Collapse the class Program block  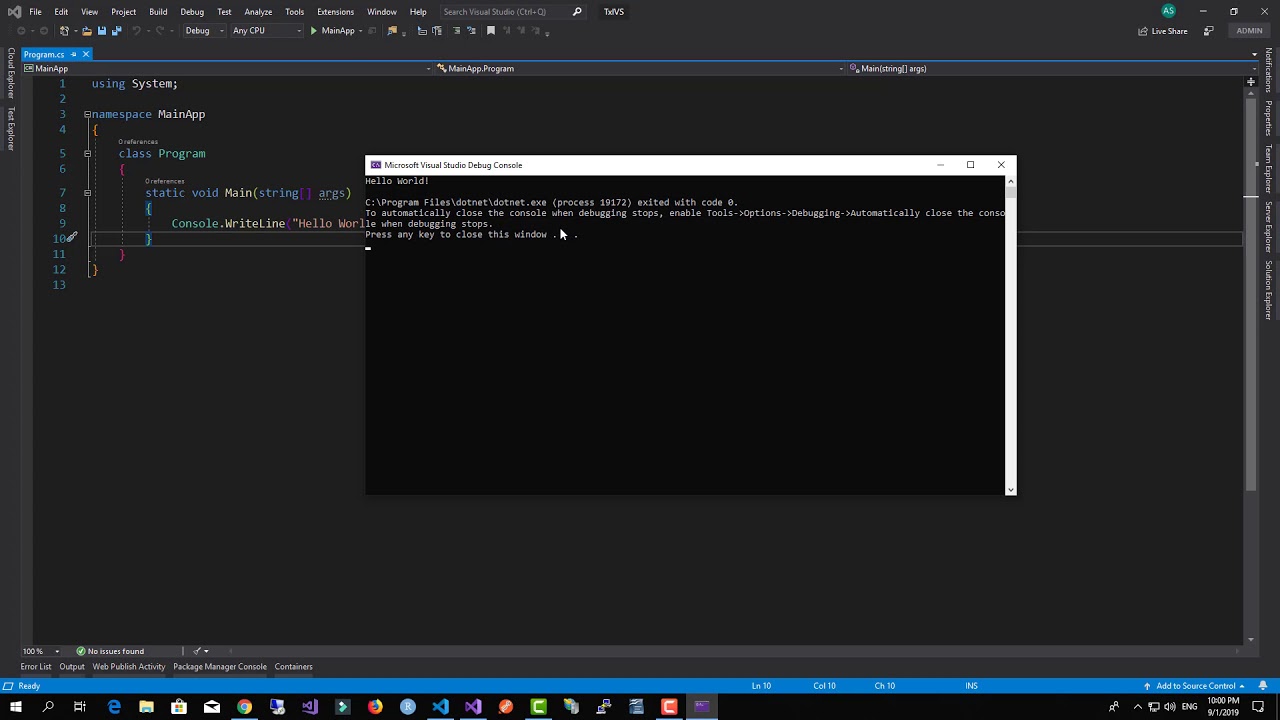[x=87, y=153]
